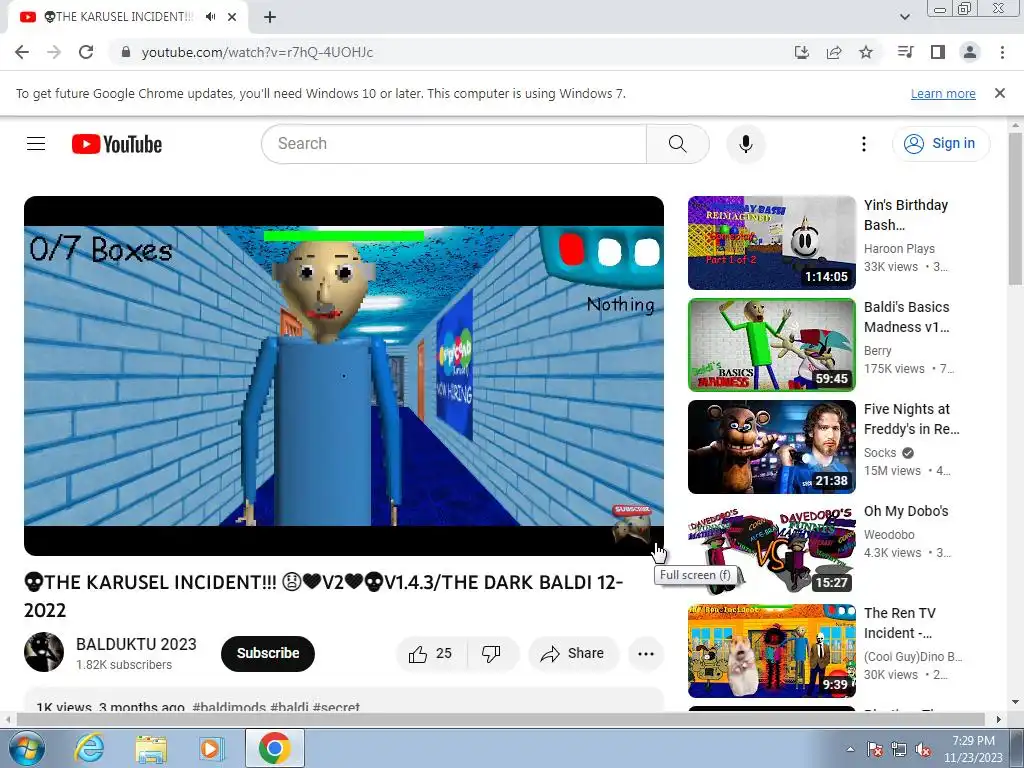Open the Learn more link

point(943,93)
